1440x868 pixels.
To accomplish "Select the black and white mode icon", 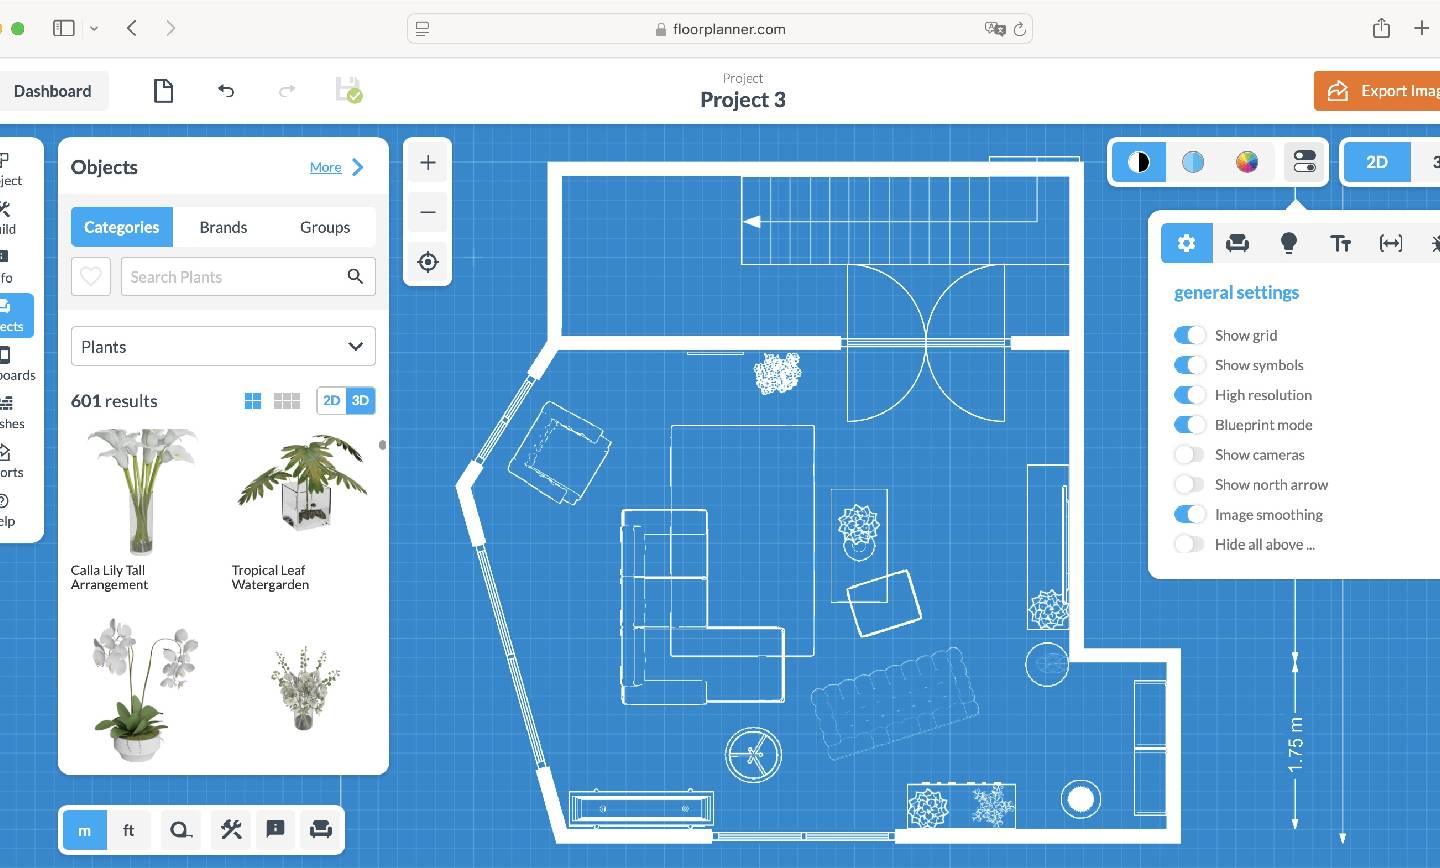I will (x=1139, y=162).
